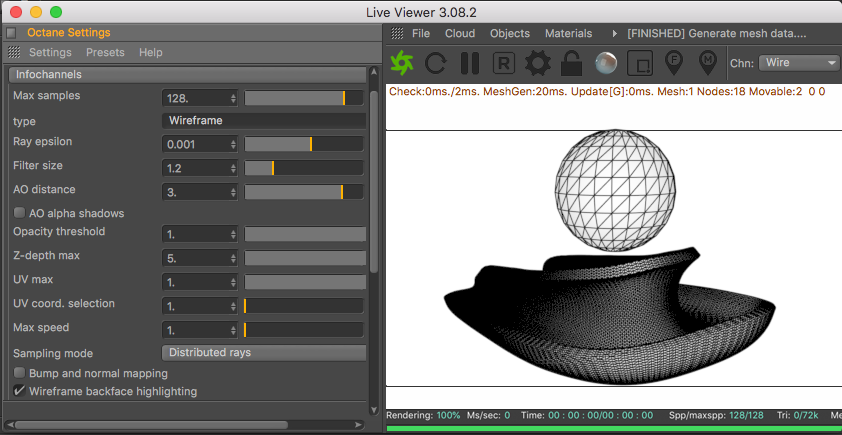Open the Help menu
842x435 pixels.
pos(150,52)
